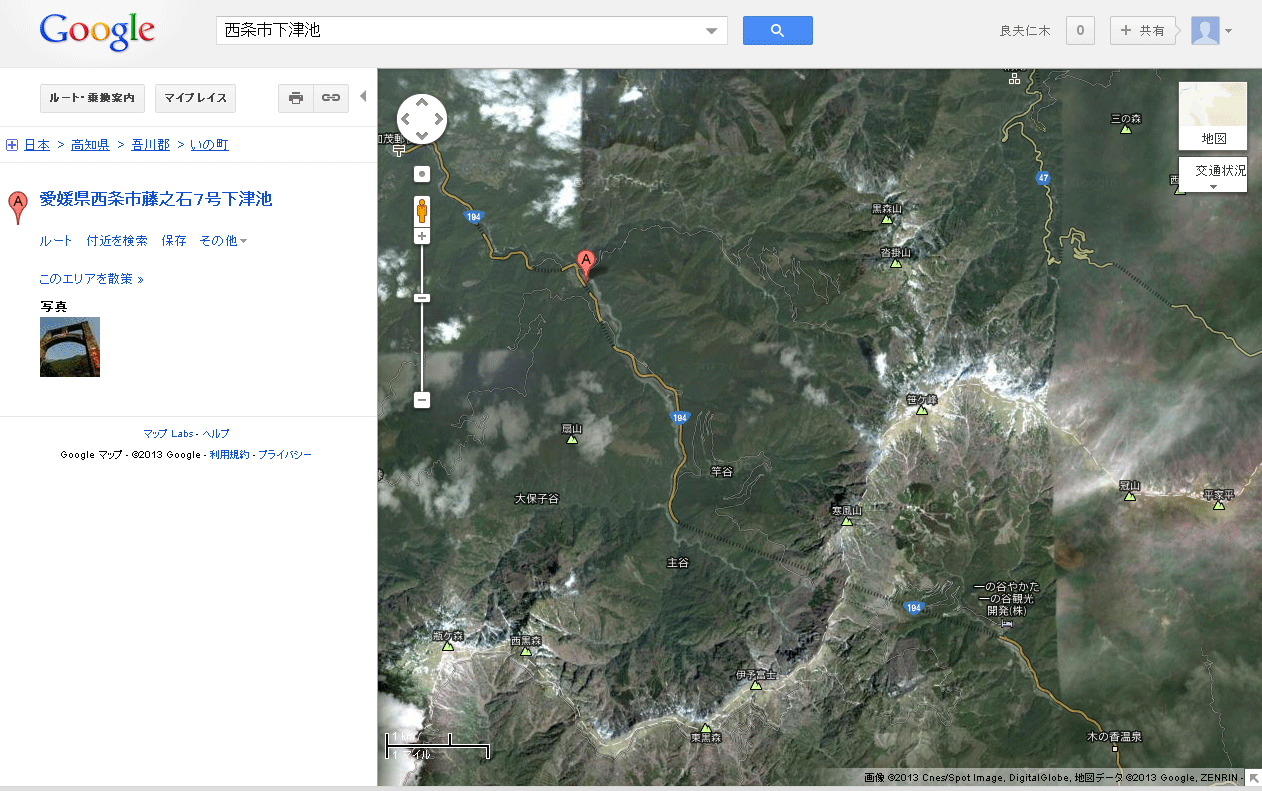Click the red A marker on the map
The height and width of the screenshot is (791, 1262).
587,263
